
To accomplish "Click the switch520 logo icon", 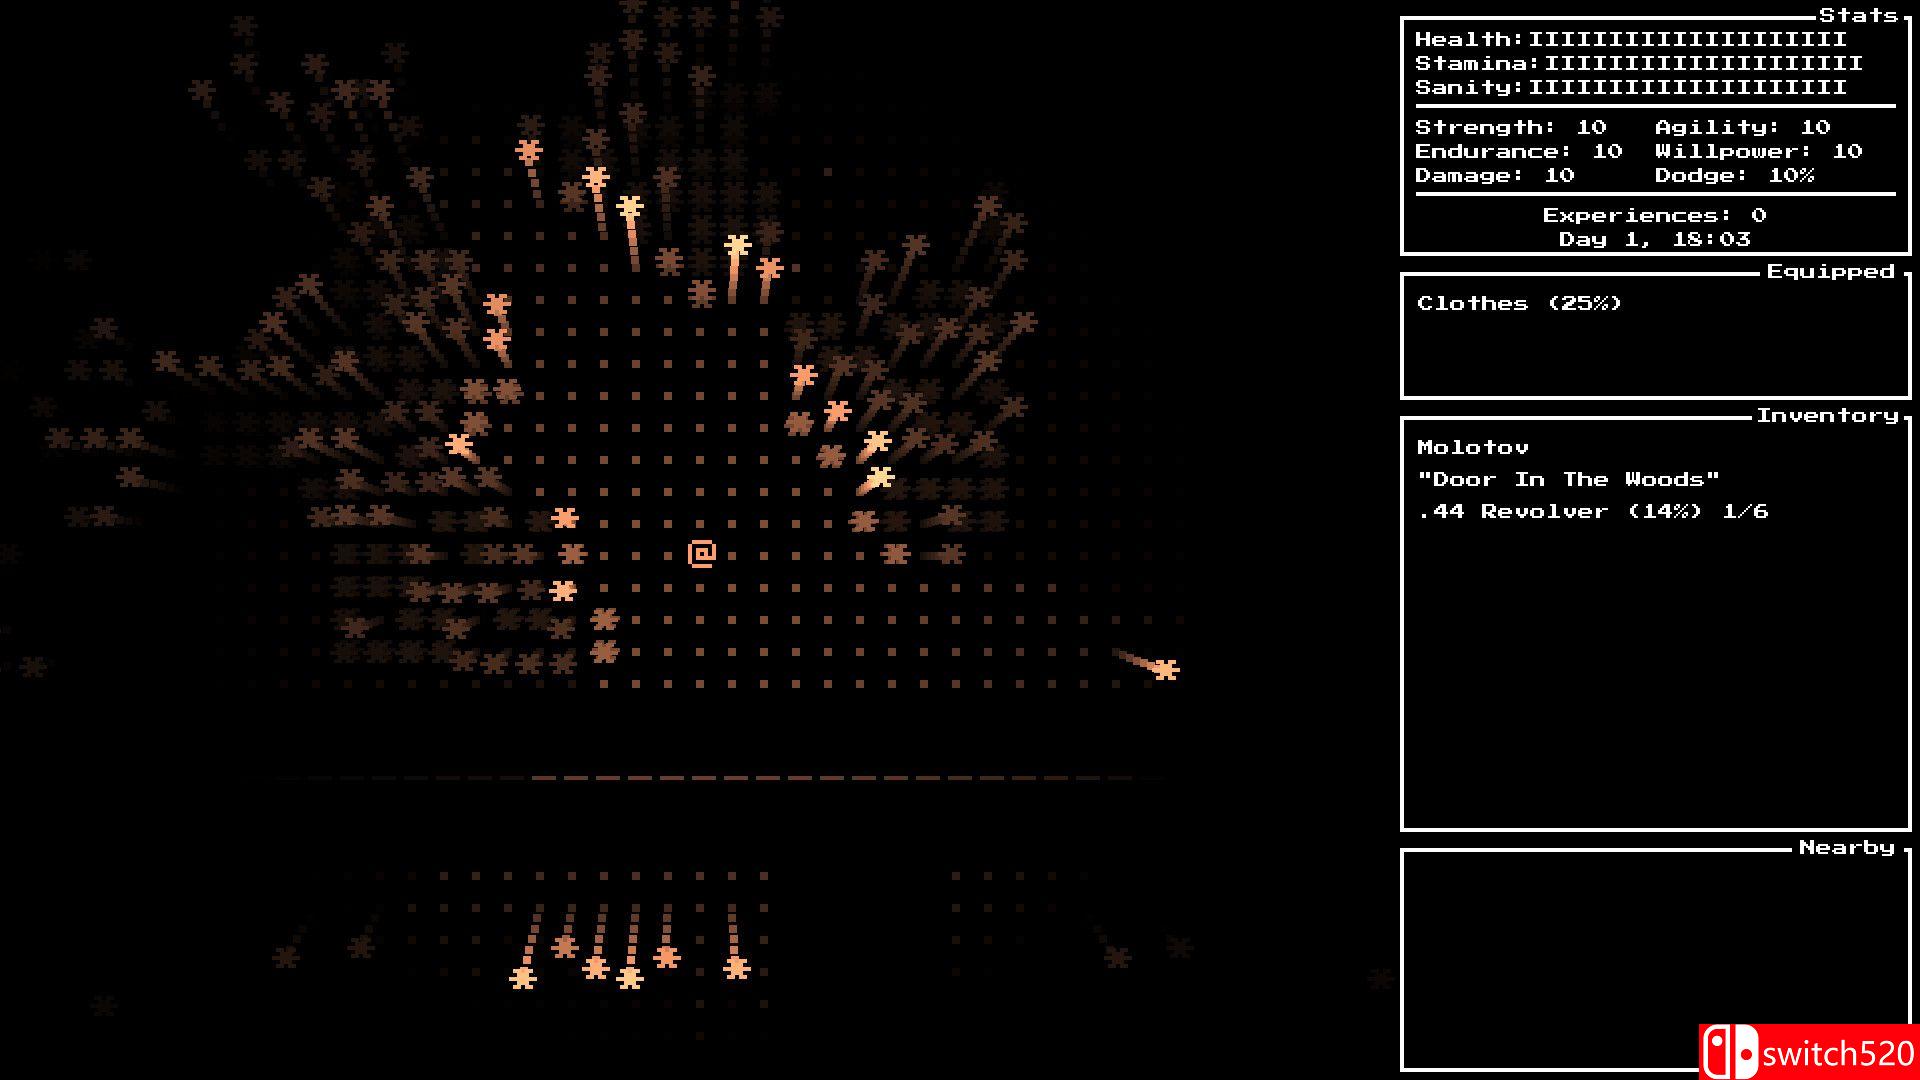I will click(1730, 1054).
